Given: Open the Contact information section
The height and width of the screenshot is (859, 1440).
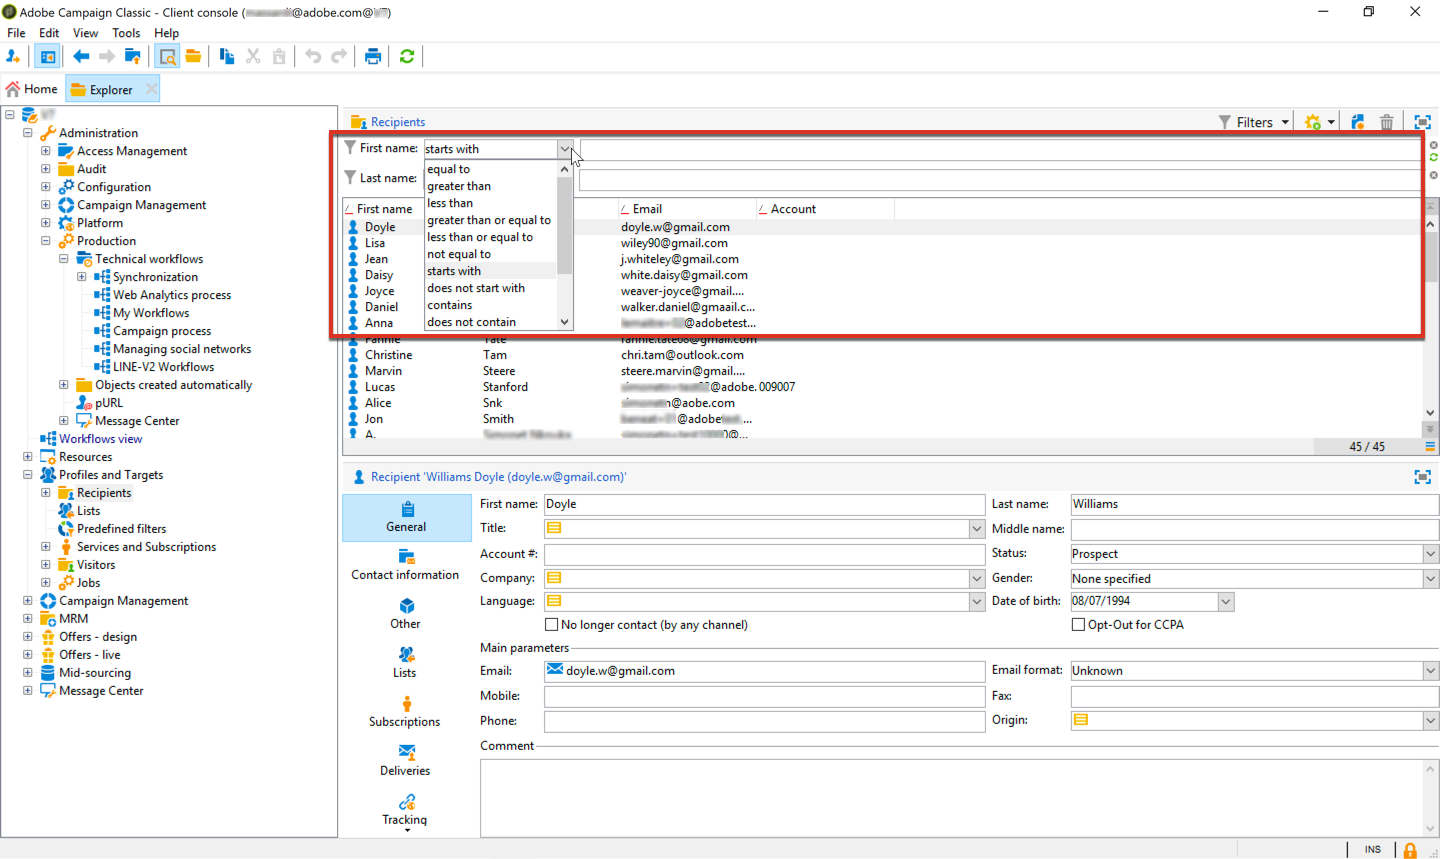Looking at the screenshot, I should click(406, 565).
